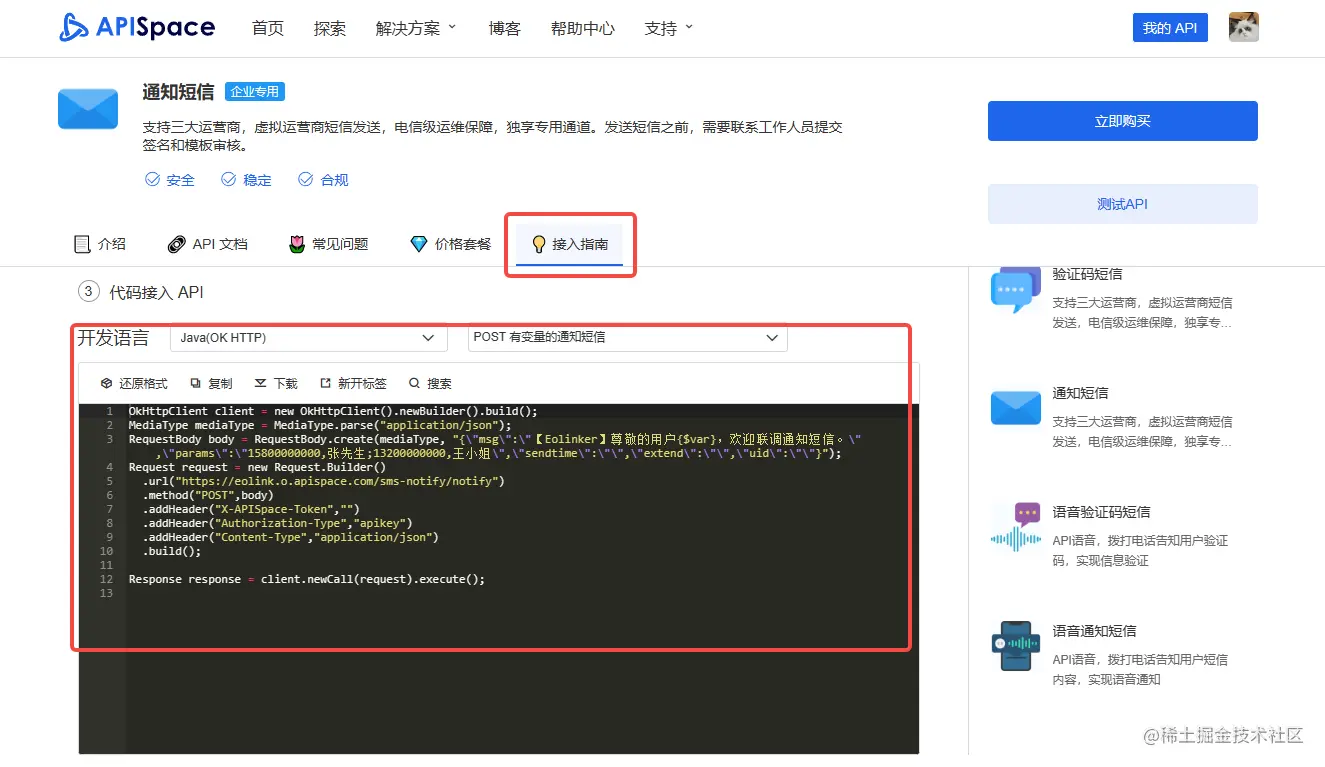Click the API 文档 tab link icon

tap(177, 244)
